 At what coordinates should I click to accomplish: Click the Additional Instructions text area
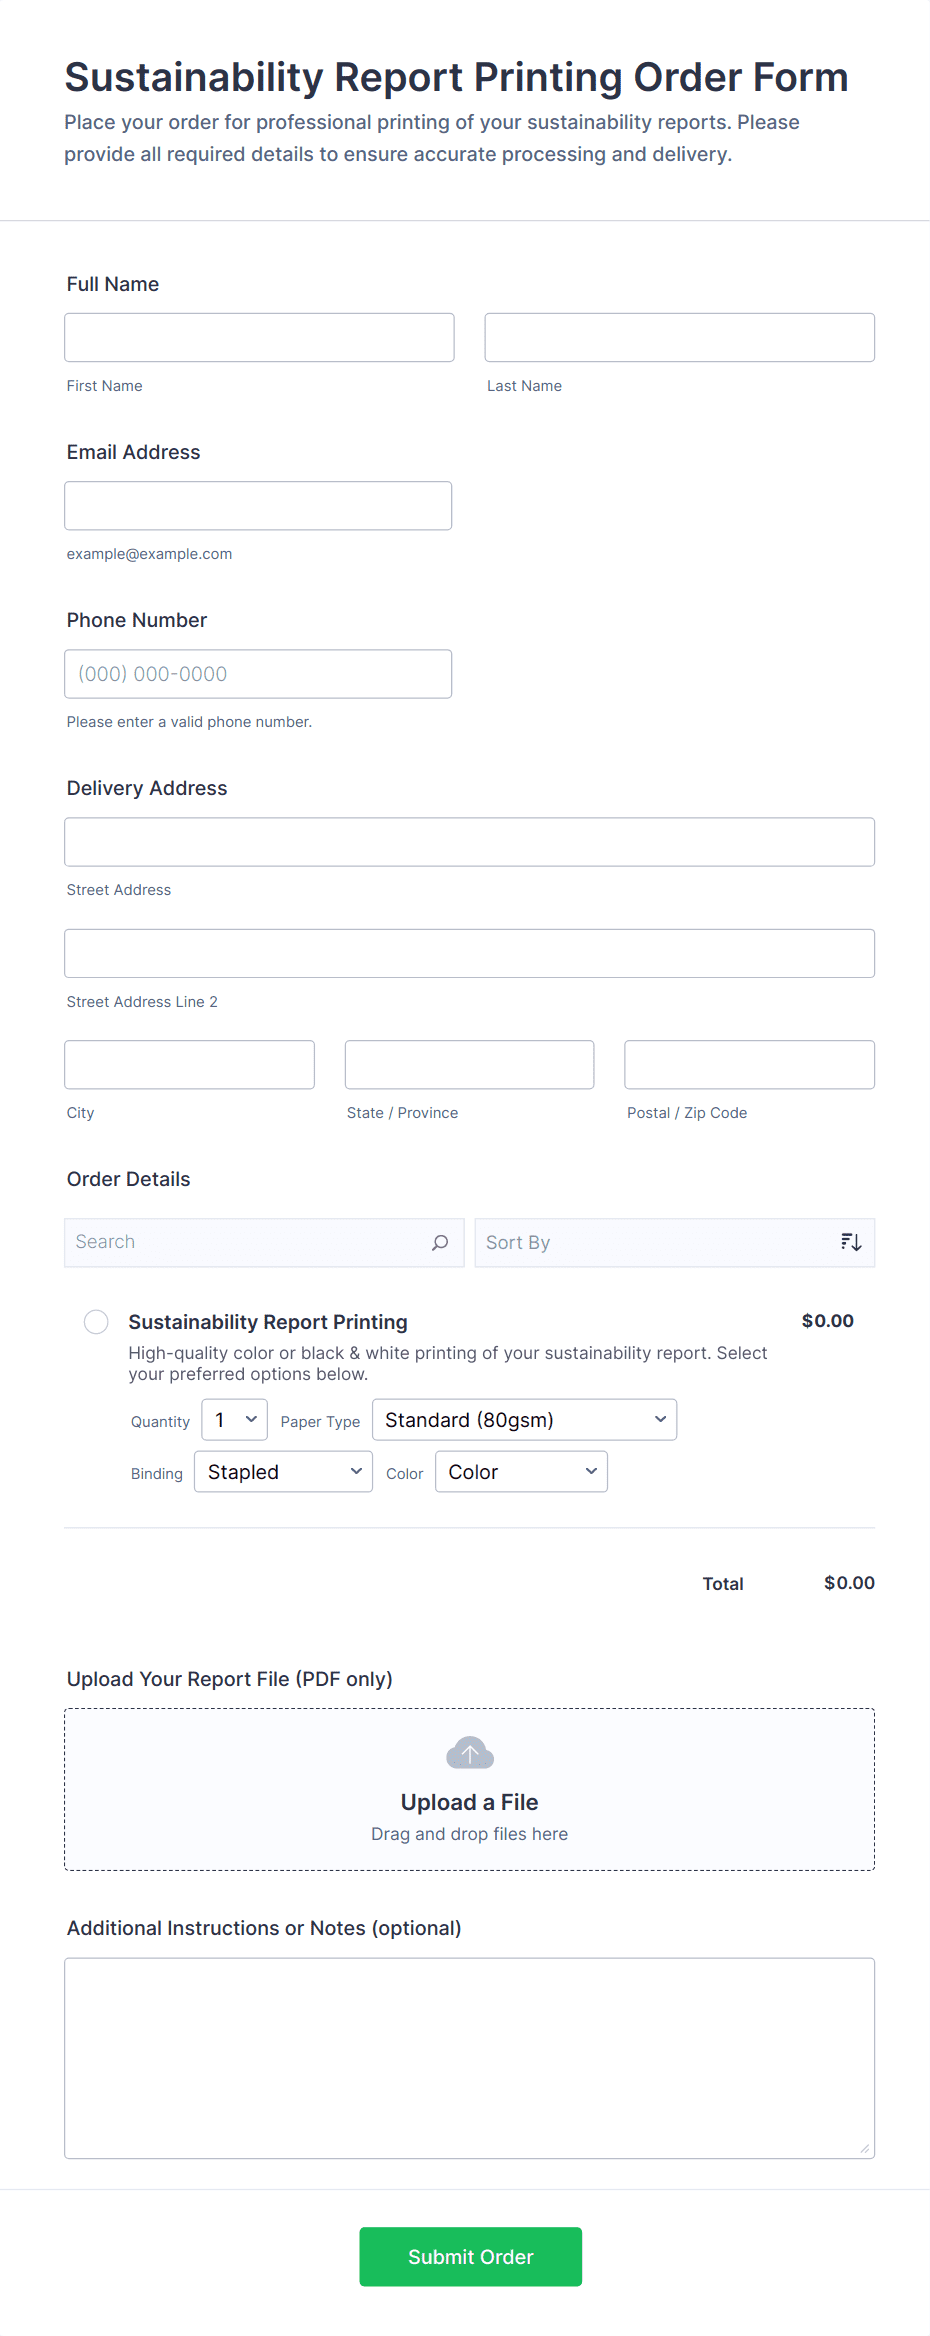(469, 2058)
